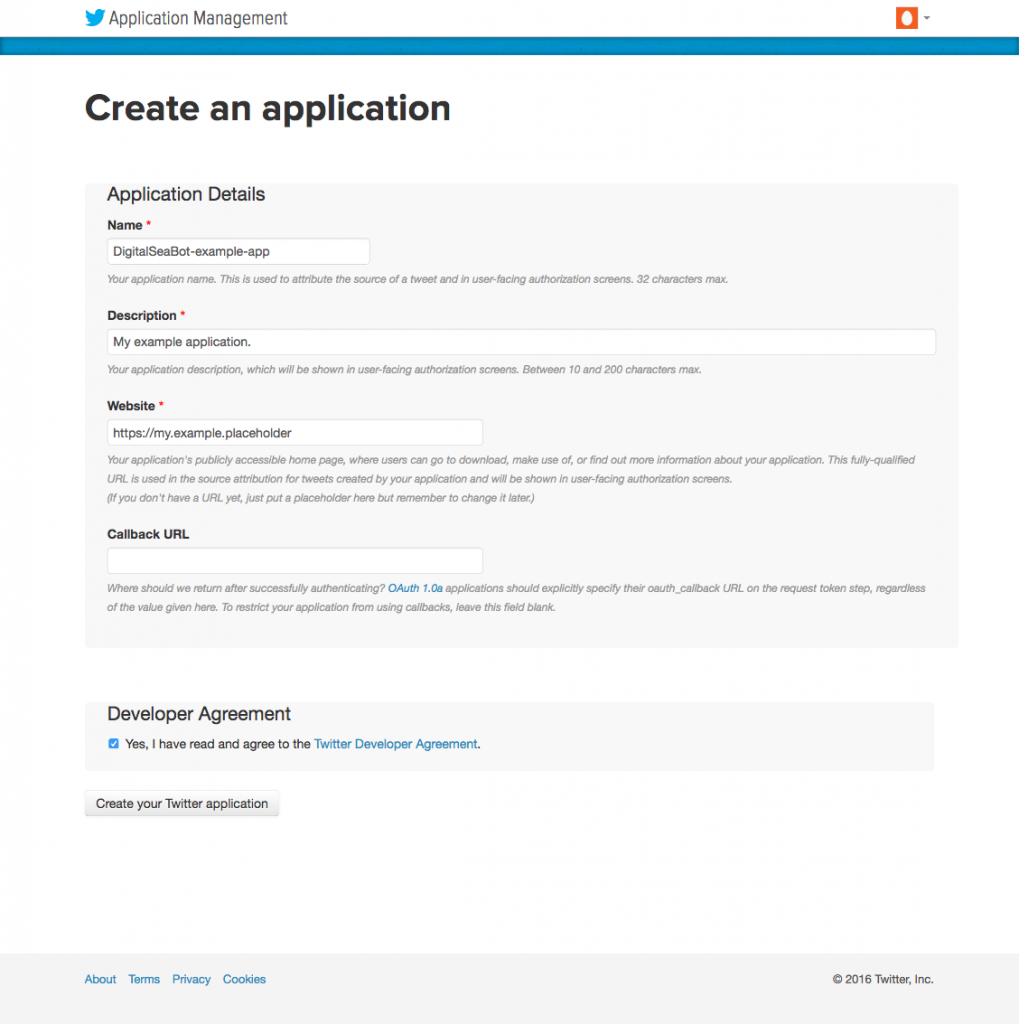The width and height of the screenshot is (1019, 1024).
Task: Expand the account dropdown arrow
Action: [x=926, y=18]
